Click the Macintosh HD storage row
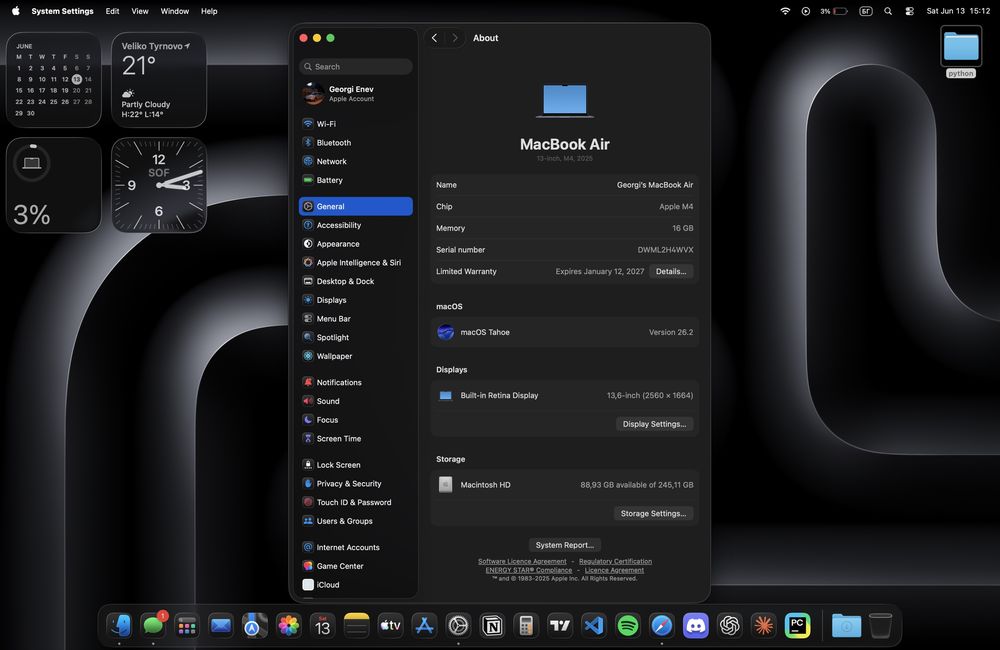 click(x=564, y=485)
